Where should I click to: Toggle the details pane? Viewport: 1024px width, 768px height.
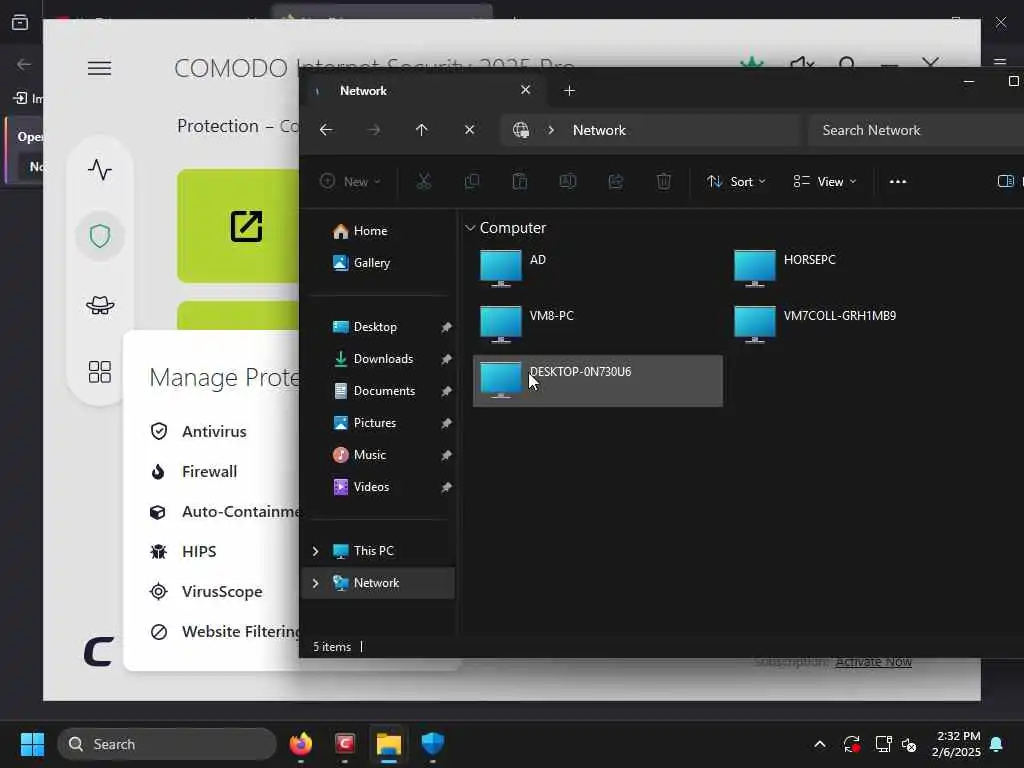[x=1006, y=181]
